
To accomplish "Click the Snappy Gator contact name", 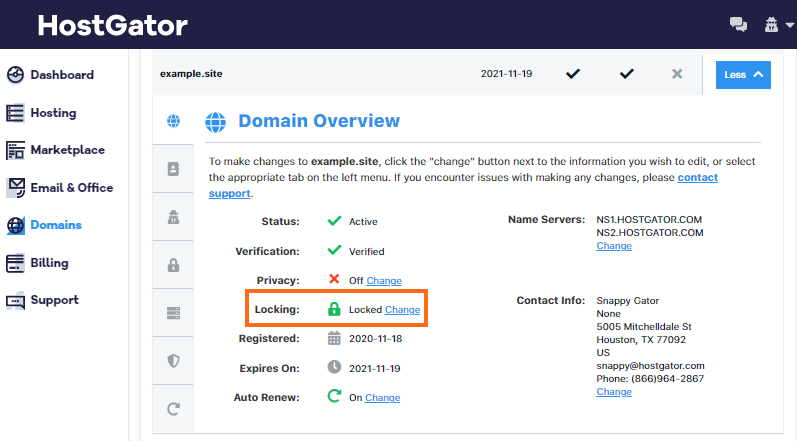I will pos(628,301).
